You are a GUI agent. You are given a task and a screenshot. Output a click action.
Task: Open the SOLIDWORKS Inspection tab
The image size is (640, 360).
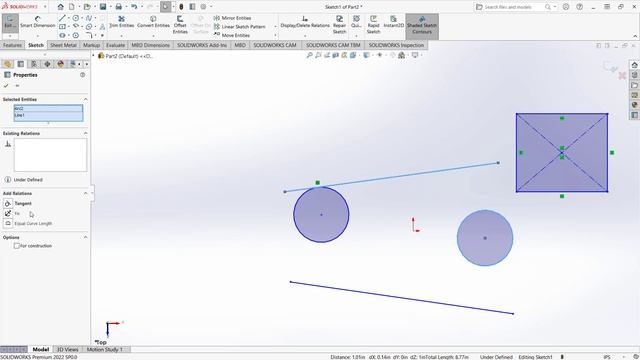[x=396, y=45]
